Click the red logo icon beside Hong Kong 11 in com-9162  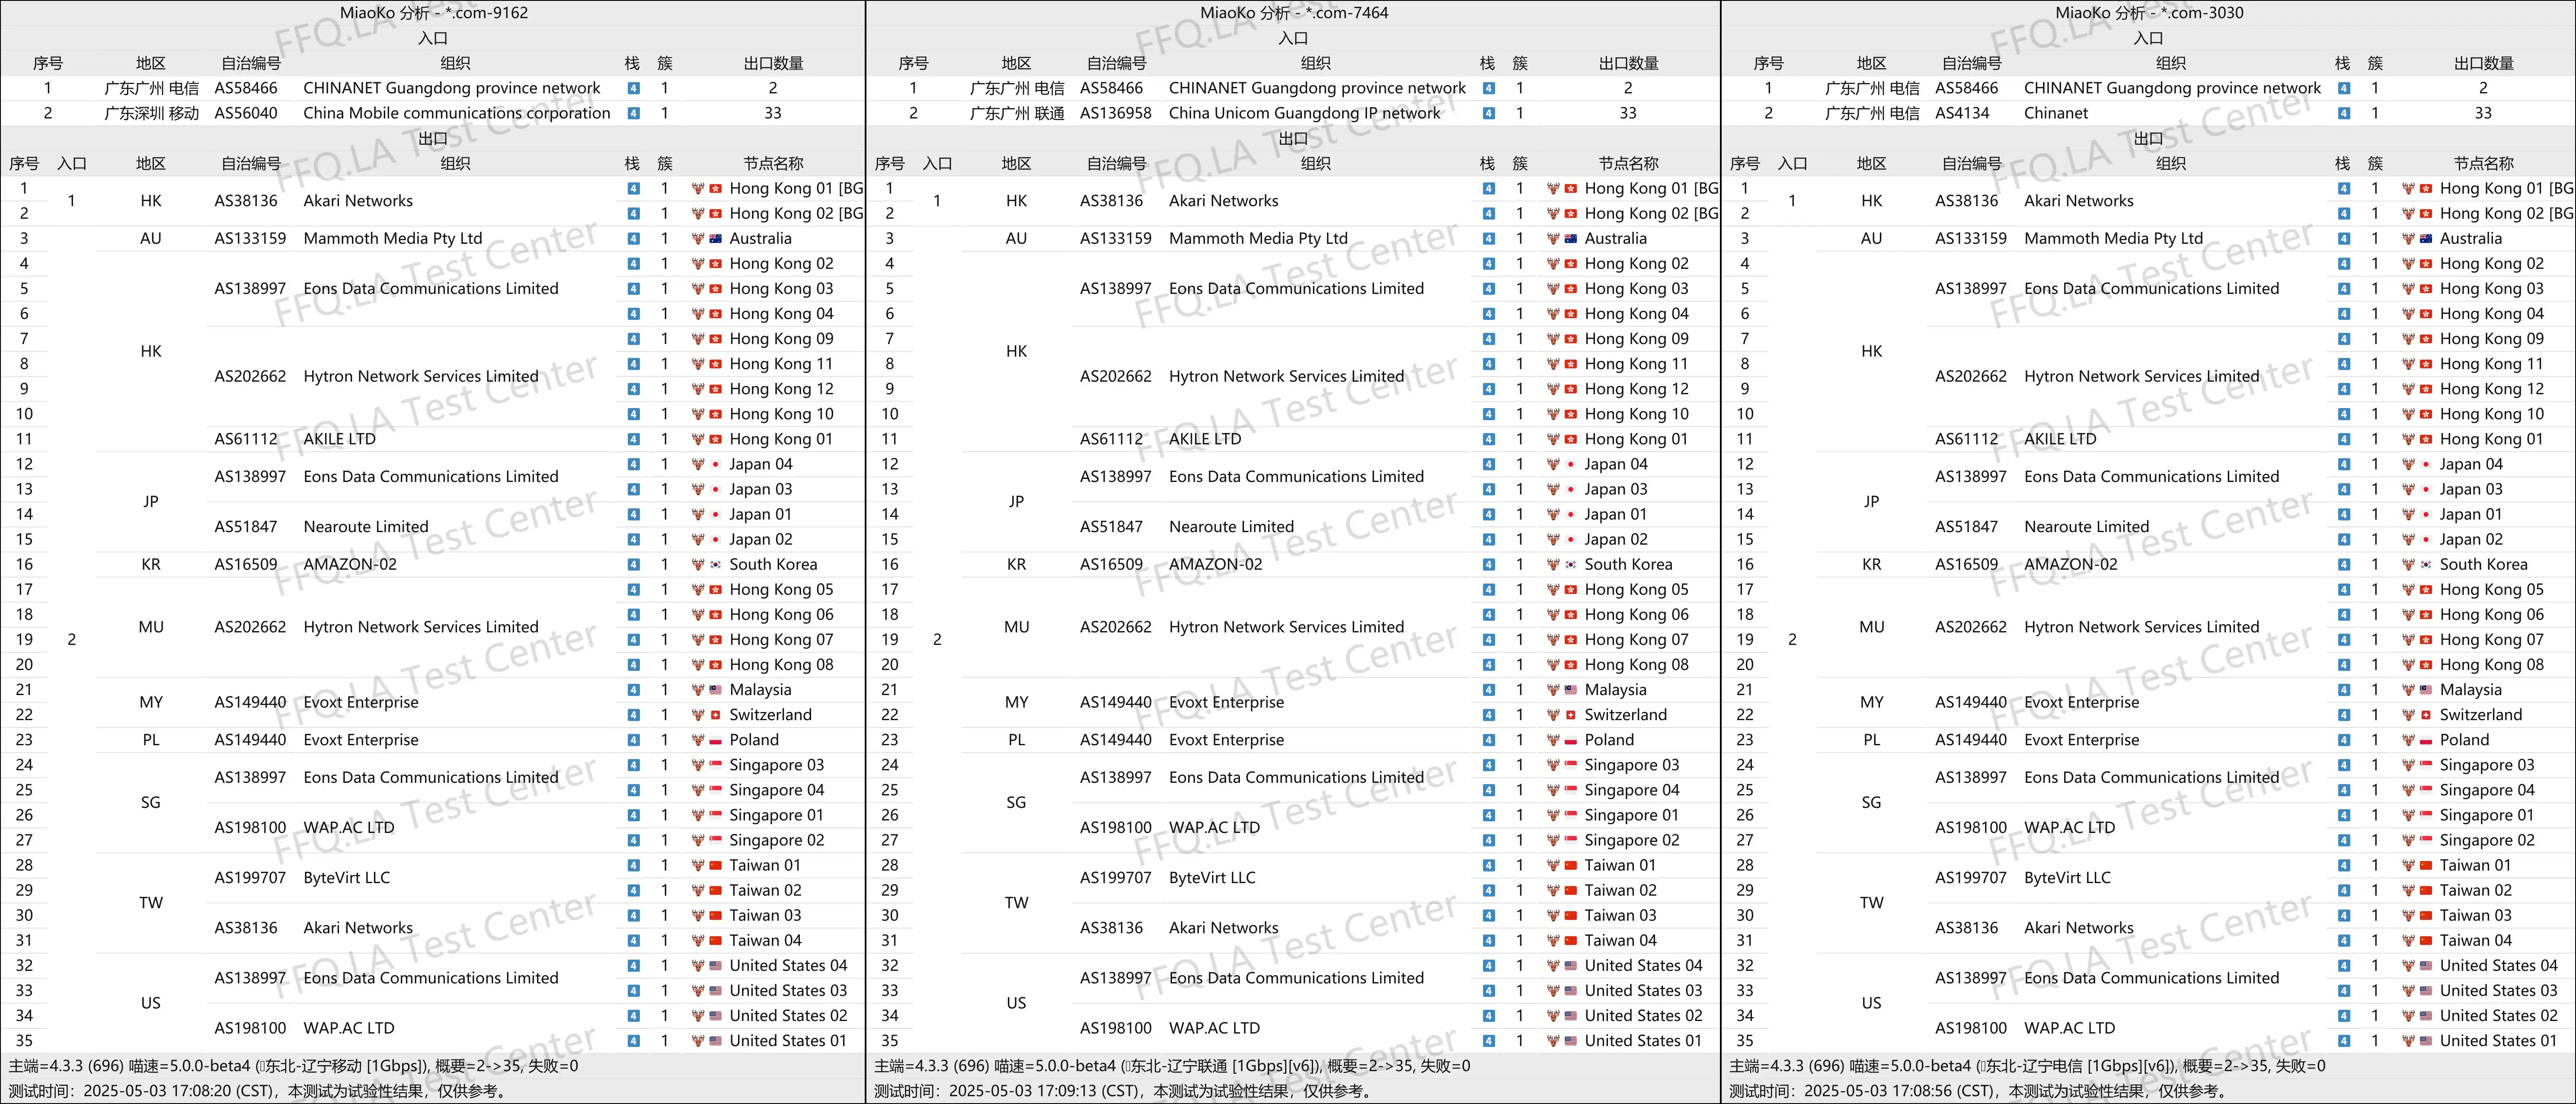click(x=698, y=364)
